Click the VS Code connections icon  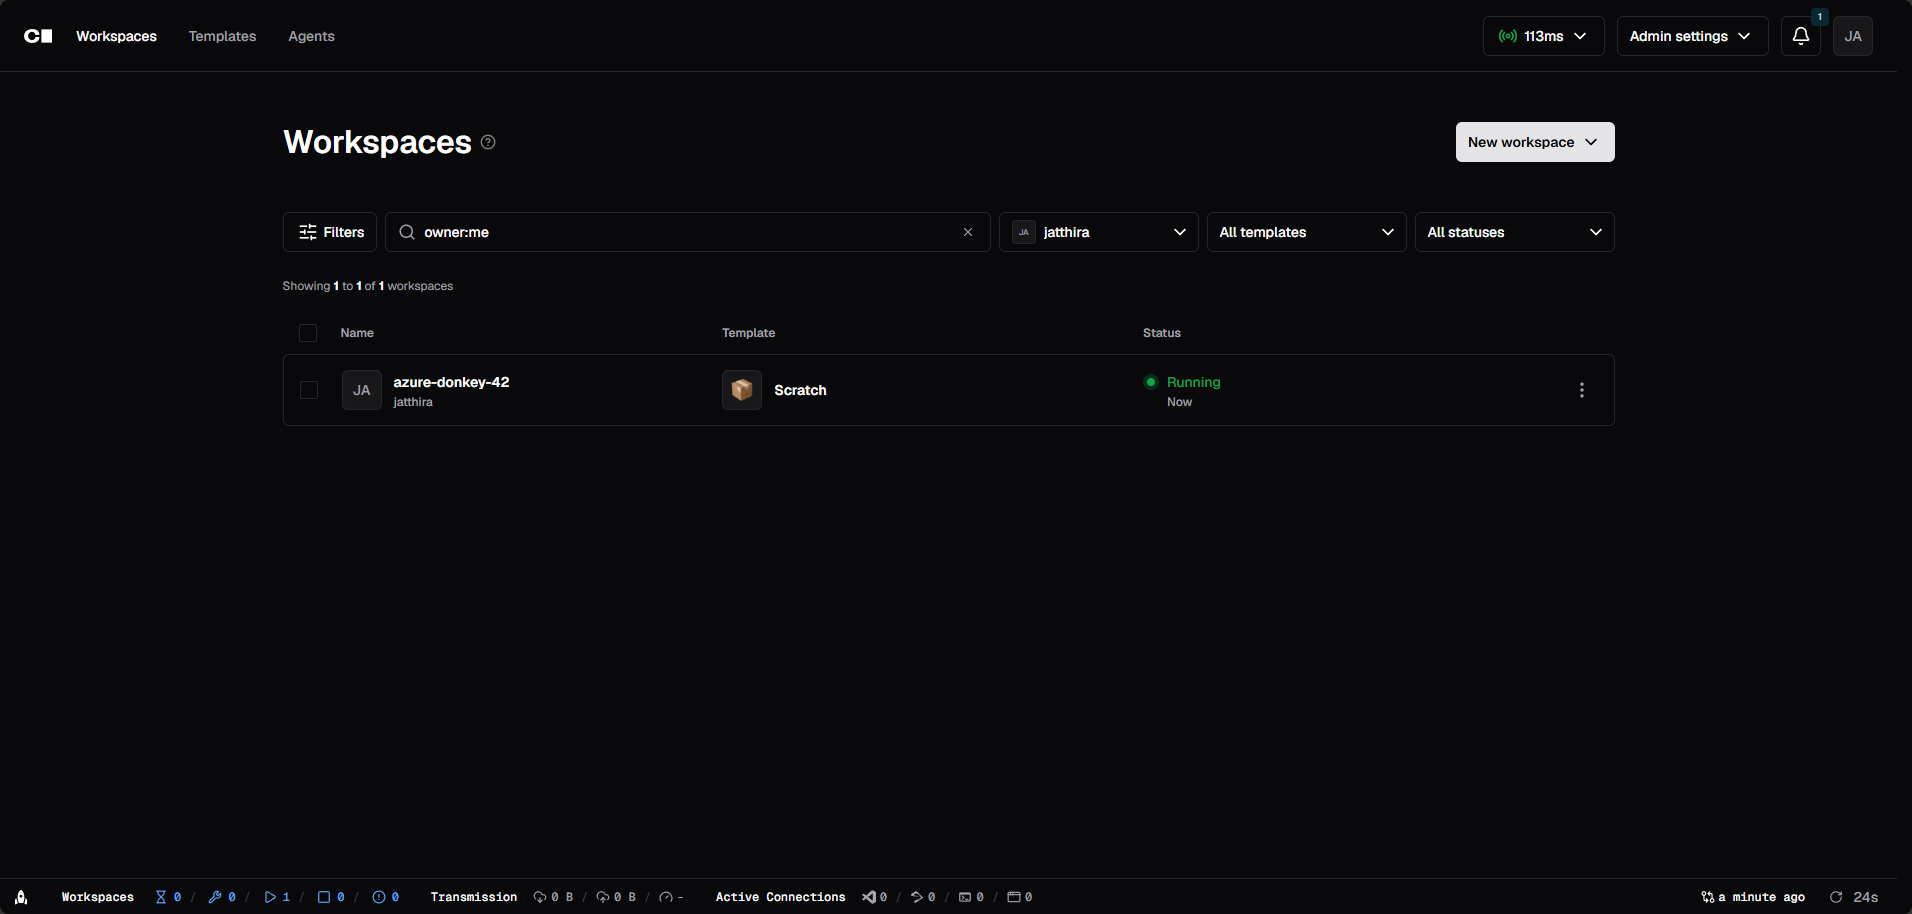869,897
